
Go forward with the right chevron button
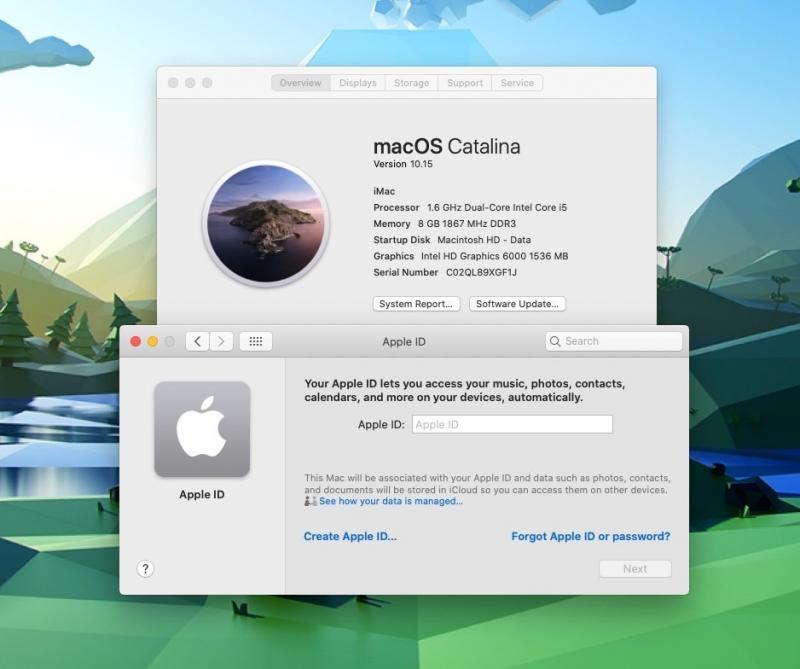(x=221, y=341)
